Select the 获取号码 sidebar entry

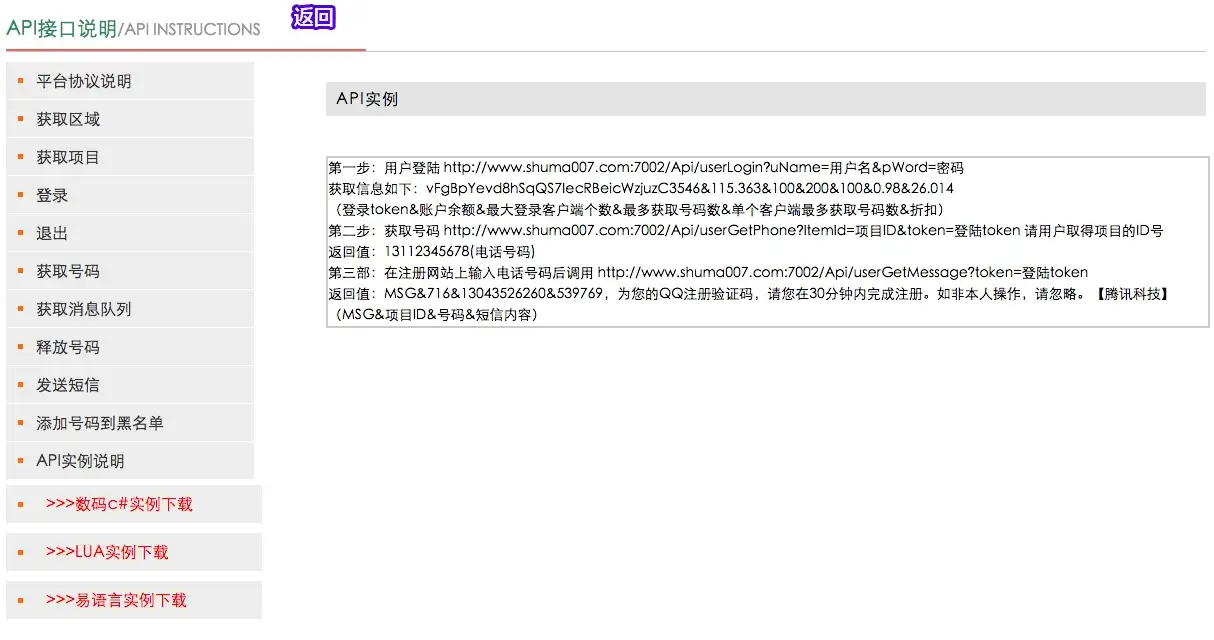click(68, 271)
